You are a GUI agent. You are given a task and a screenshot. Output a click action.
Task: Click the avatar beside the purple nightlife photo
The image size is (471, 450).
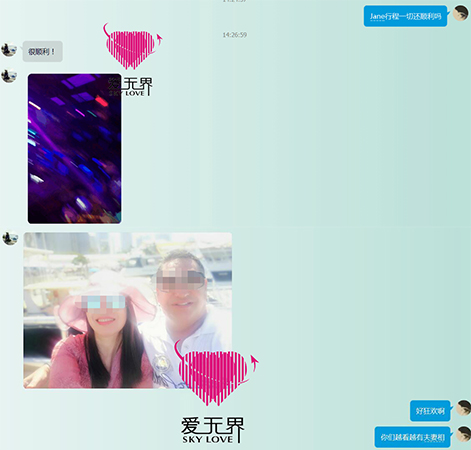[9, 76]
